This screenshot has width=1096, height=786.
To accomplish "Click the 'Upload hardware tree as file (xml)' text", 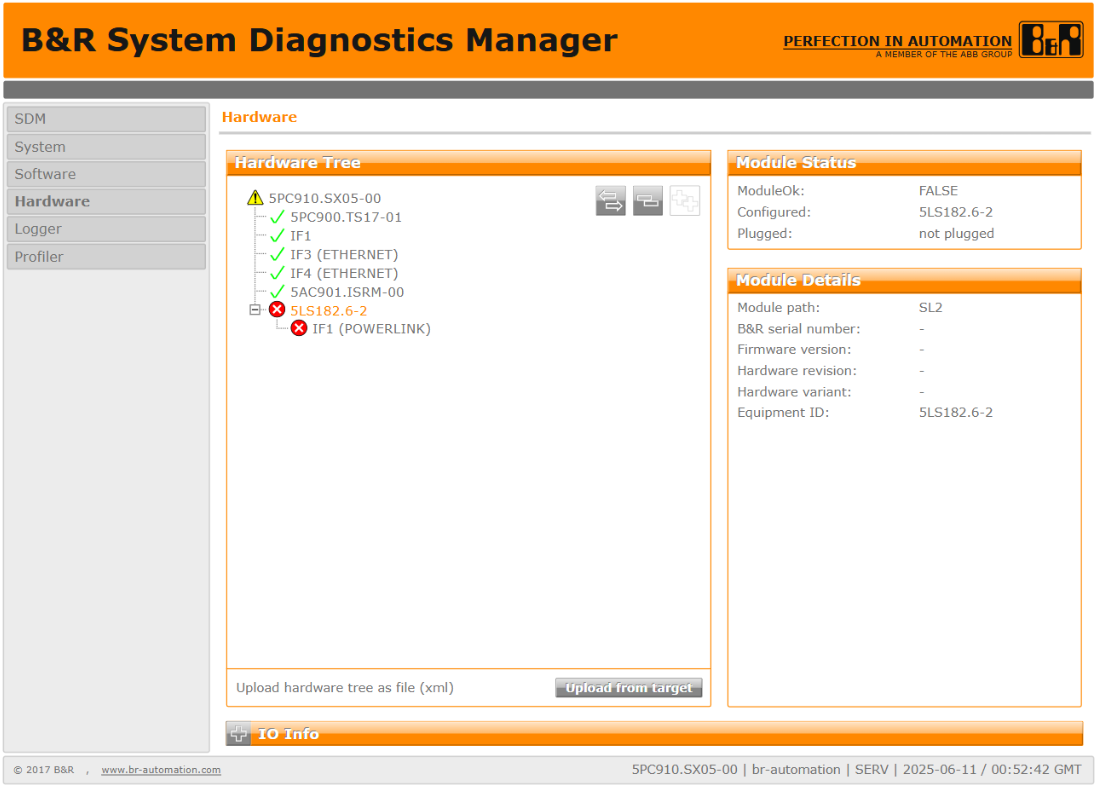I will pyautogui.click(x=345, y=687).
